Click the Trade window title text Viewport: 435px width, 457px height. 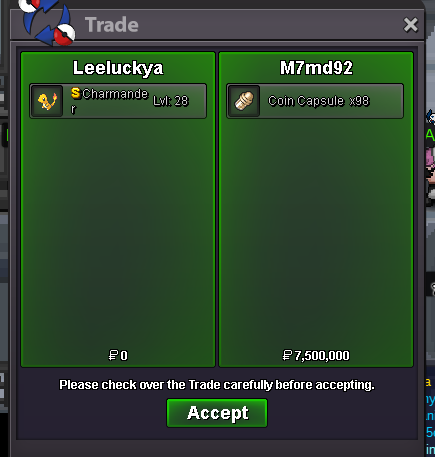112,25
